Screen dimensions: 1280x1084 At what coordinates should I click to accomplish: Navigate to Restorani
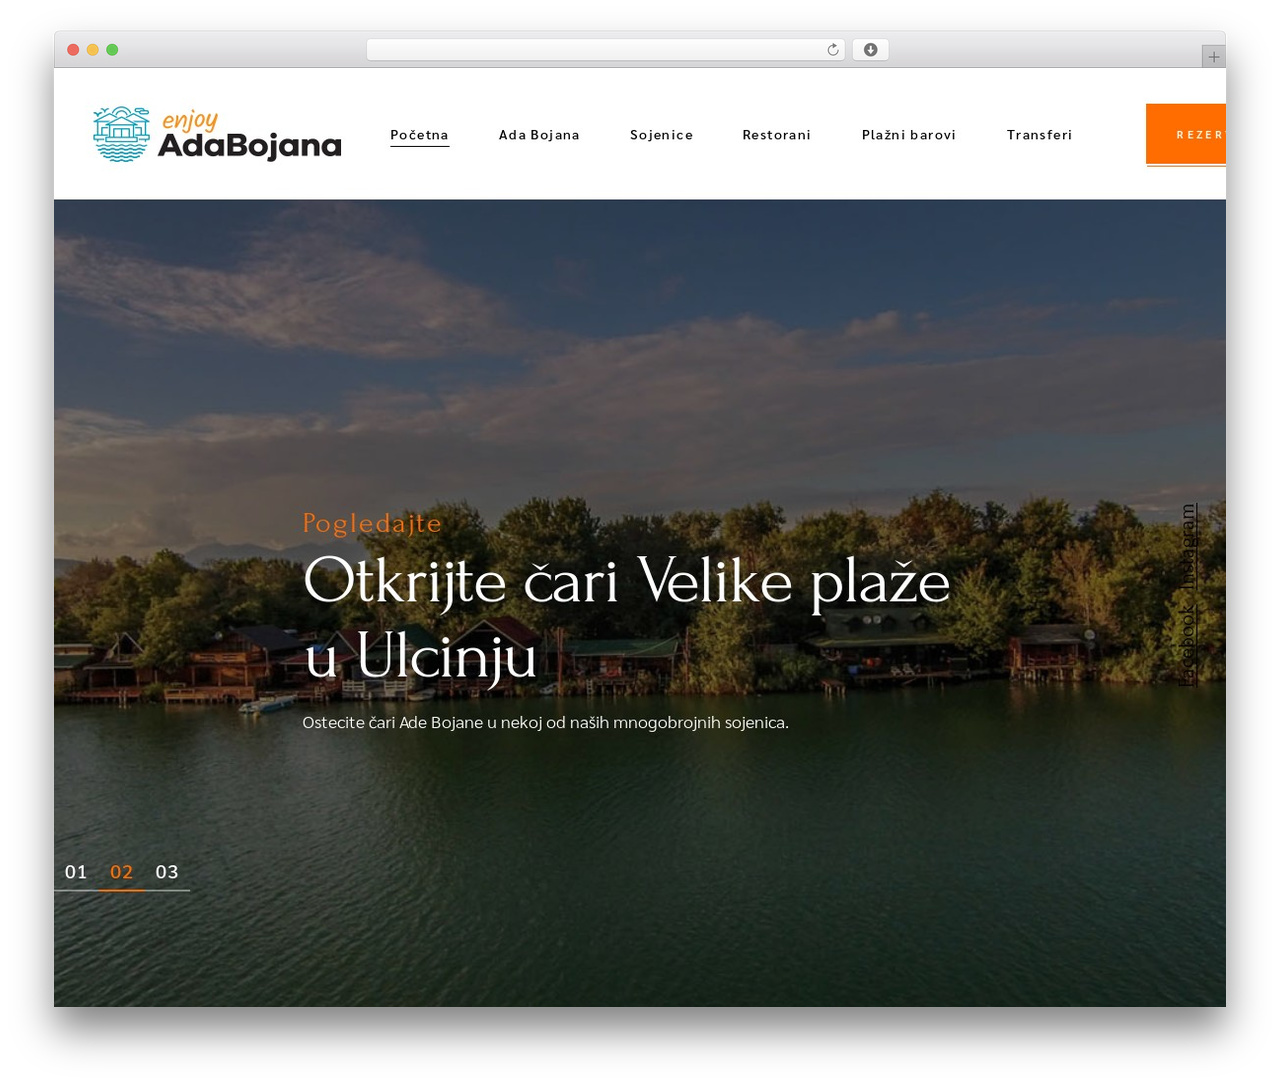[776, 135]
